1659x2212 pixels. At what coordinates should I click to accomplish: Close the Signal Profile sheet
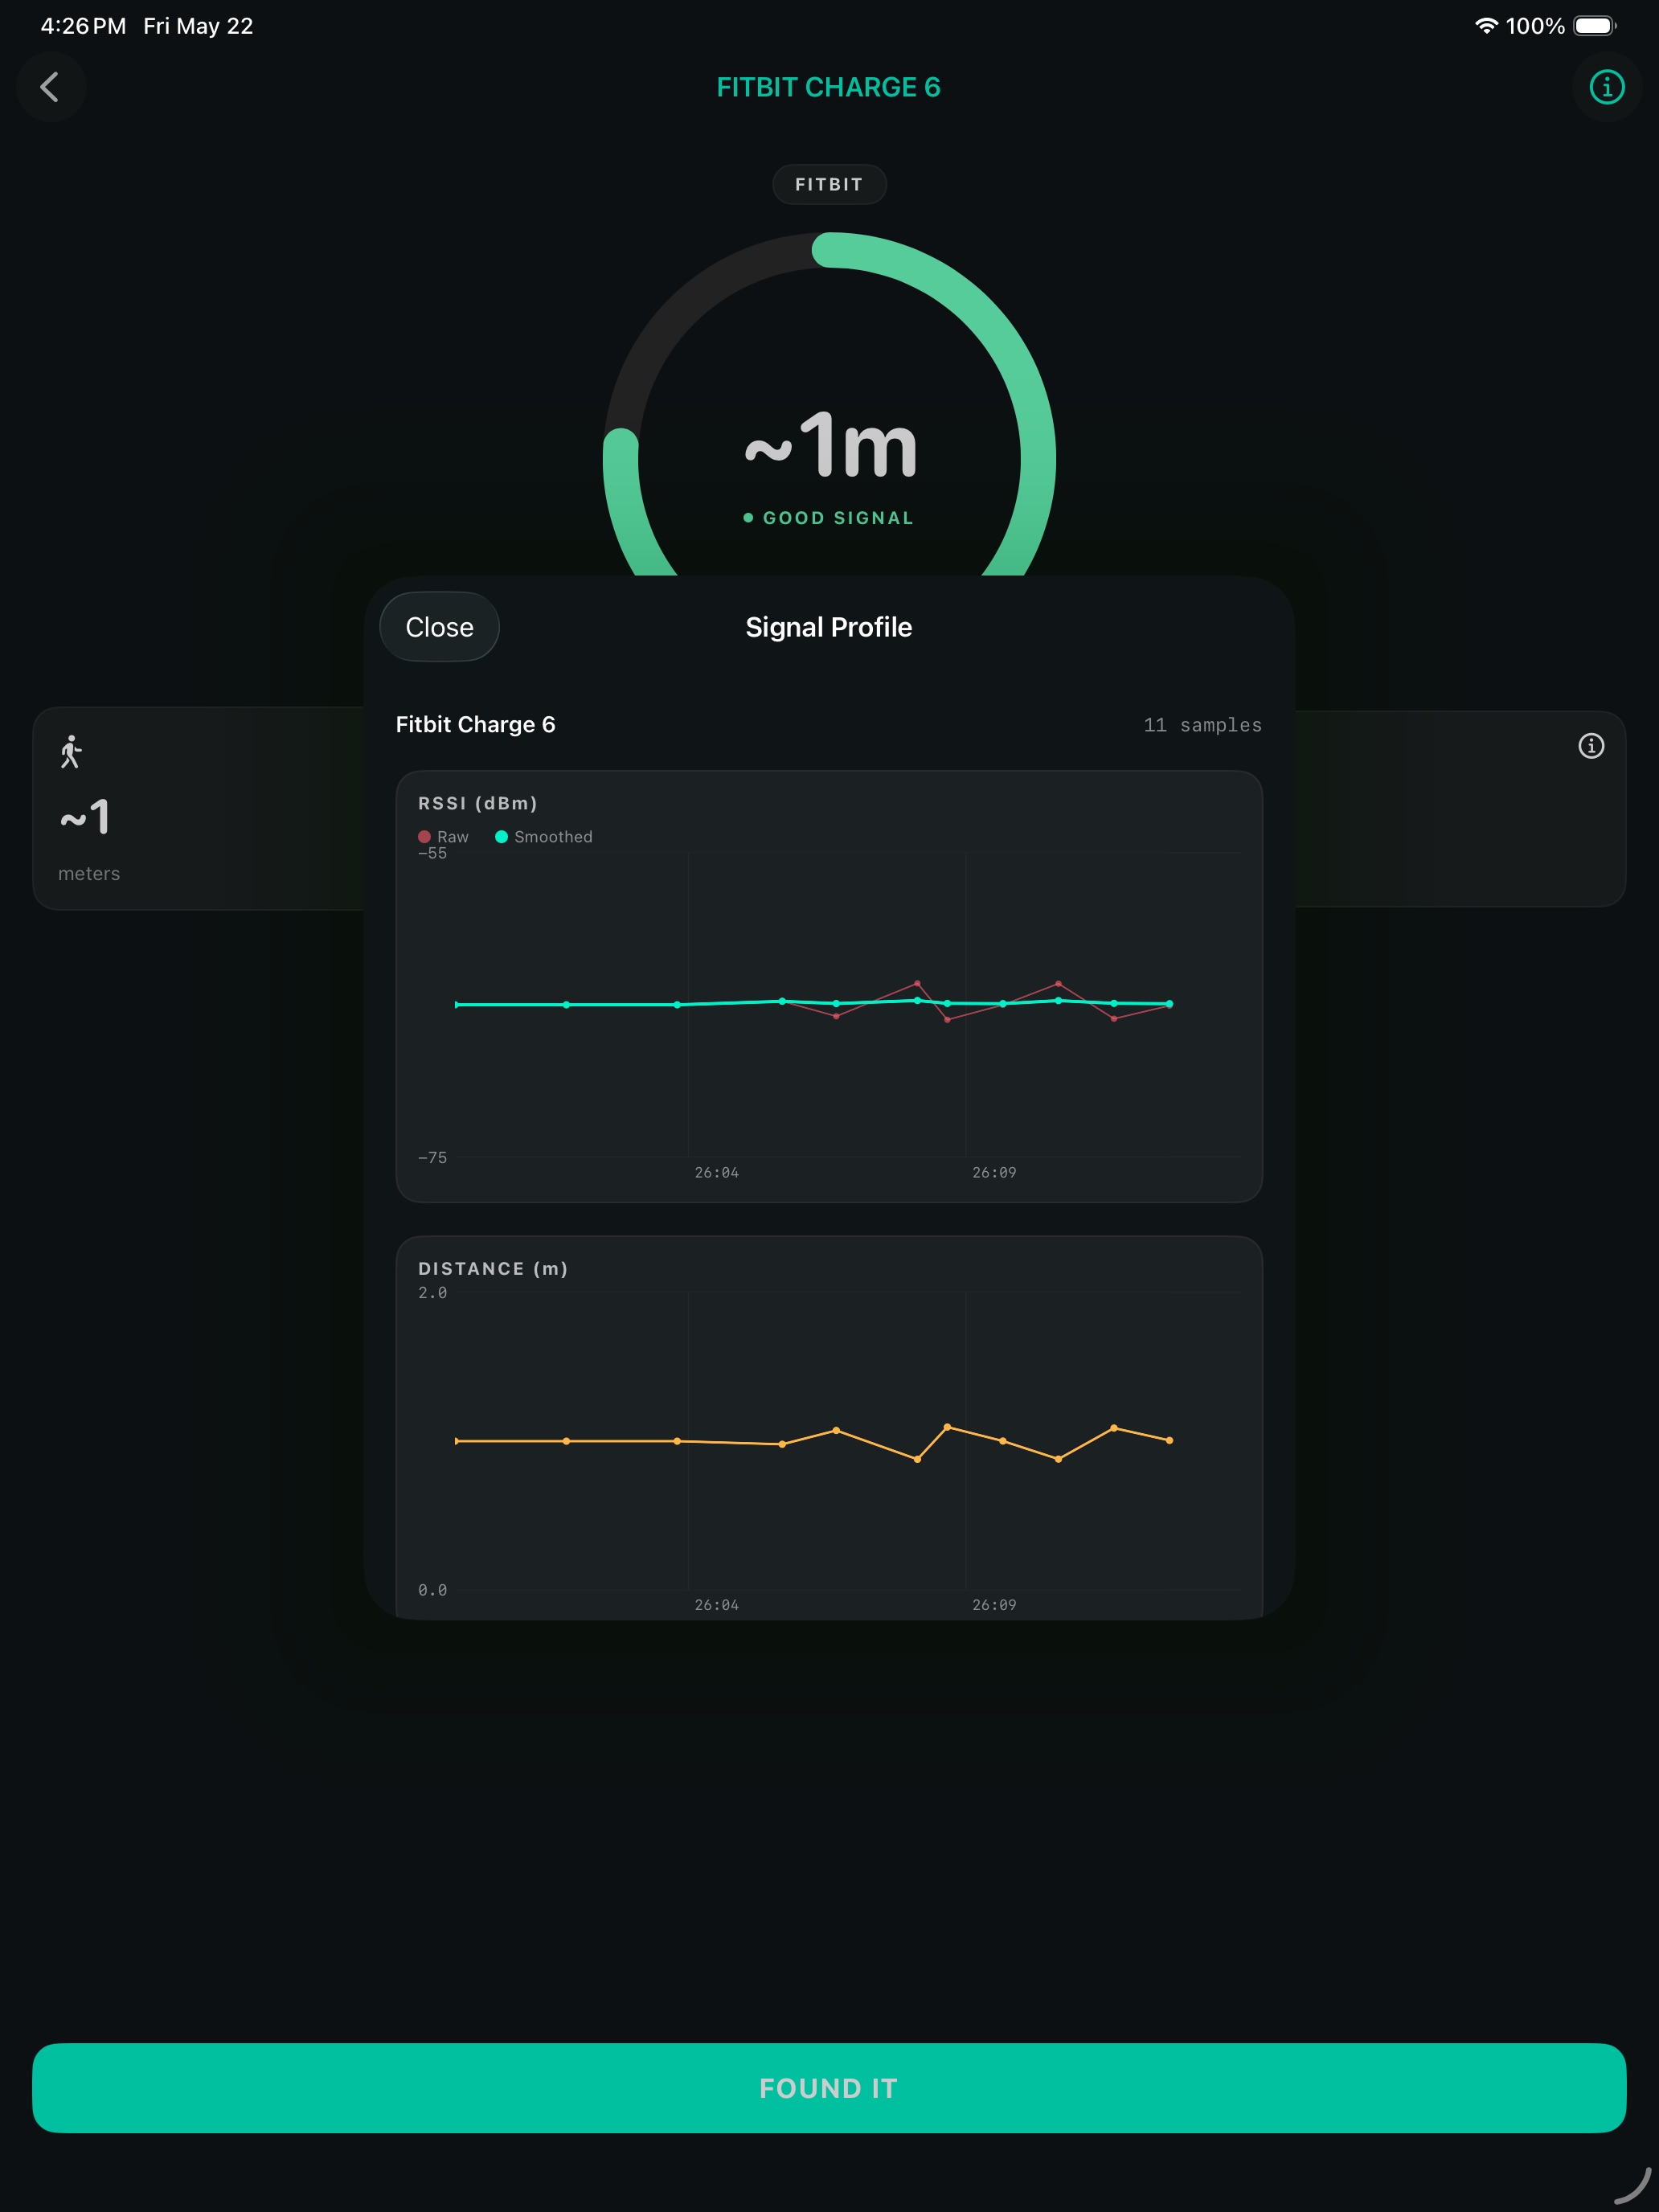tap(439, 627)
